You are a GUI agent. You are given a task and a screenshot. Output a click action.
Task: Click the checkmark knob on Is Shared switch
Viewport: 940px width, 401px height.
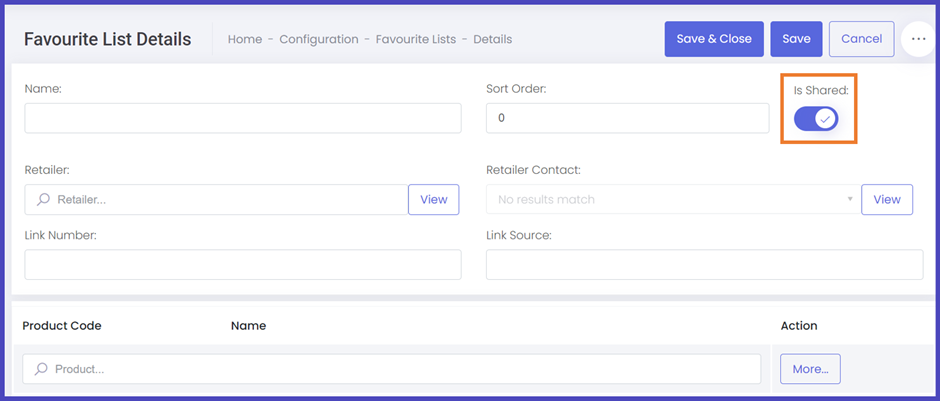pyautogui.click(x=825, y=119)
